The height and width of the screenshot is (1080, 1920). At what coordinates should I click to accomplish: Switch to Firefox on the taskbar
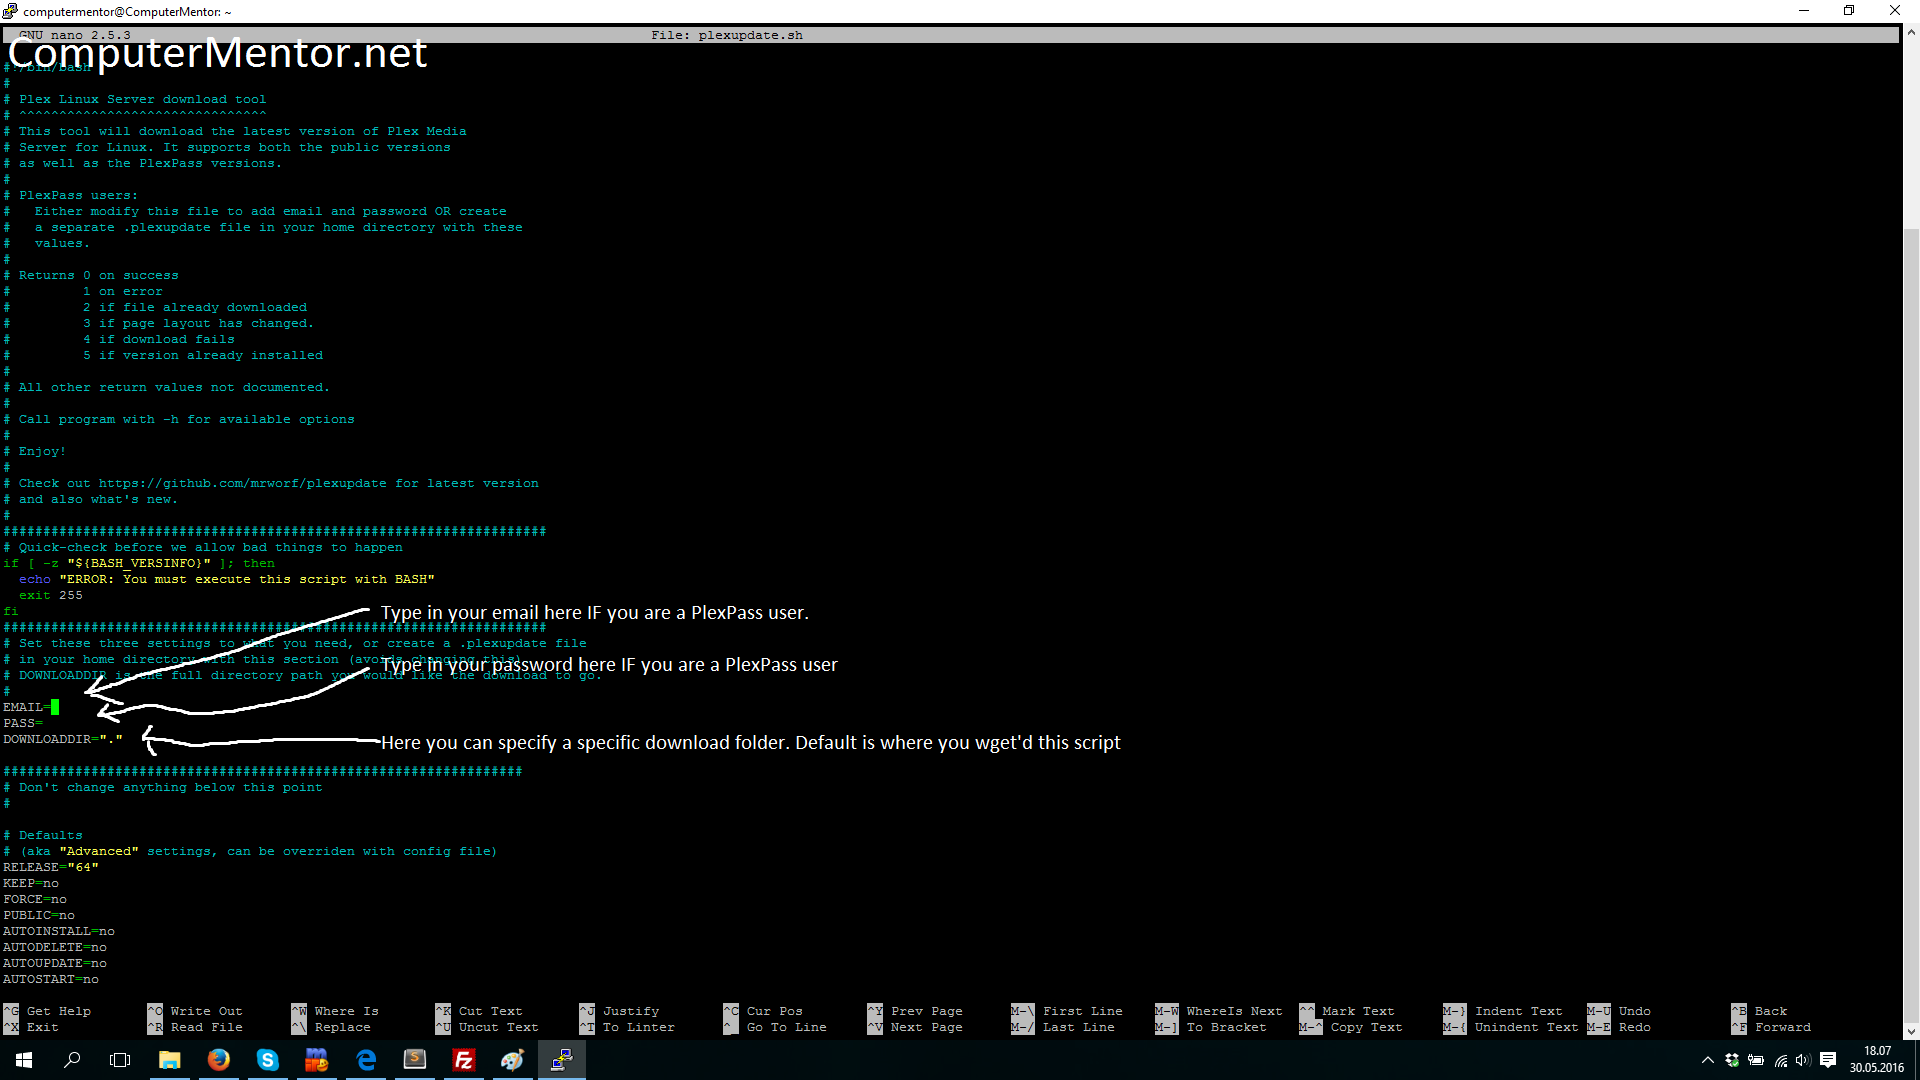click(x=218, y=1060)
